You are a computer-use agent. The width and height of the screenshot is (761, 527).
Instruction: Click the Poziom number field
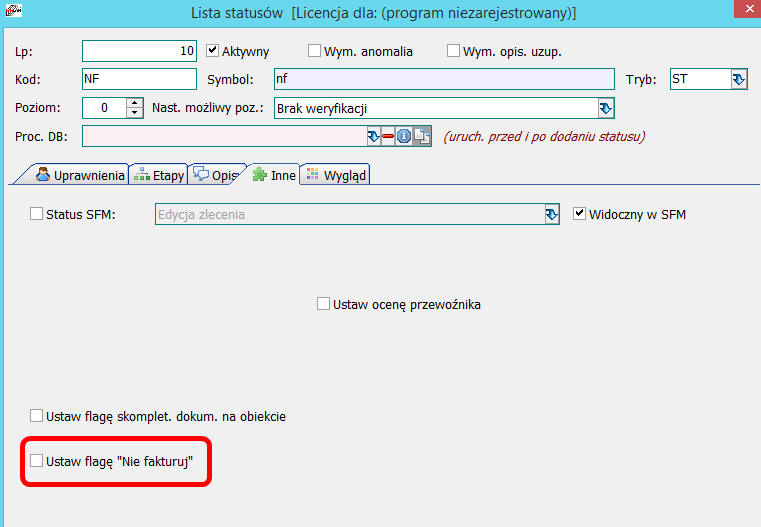(x=104, y=108)
